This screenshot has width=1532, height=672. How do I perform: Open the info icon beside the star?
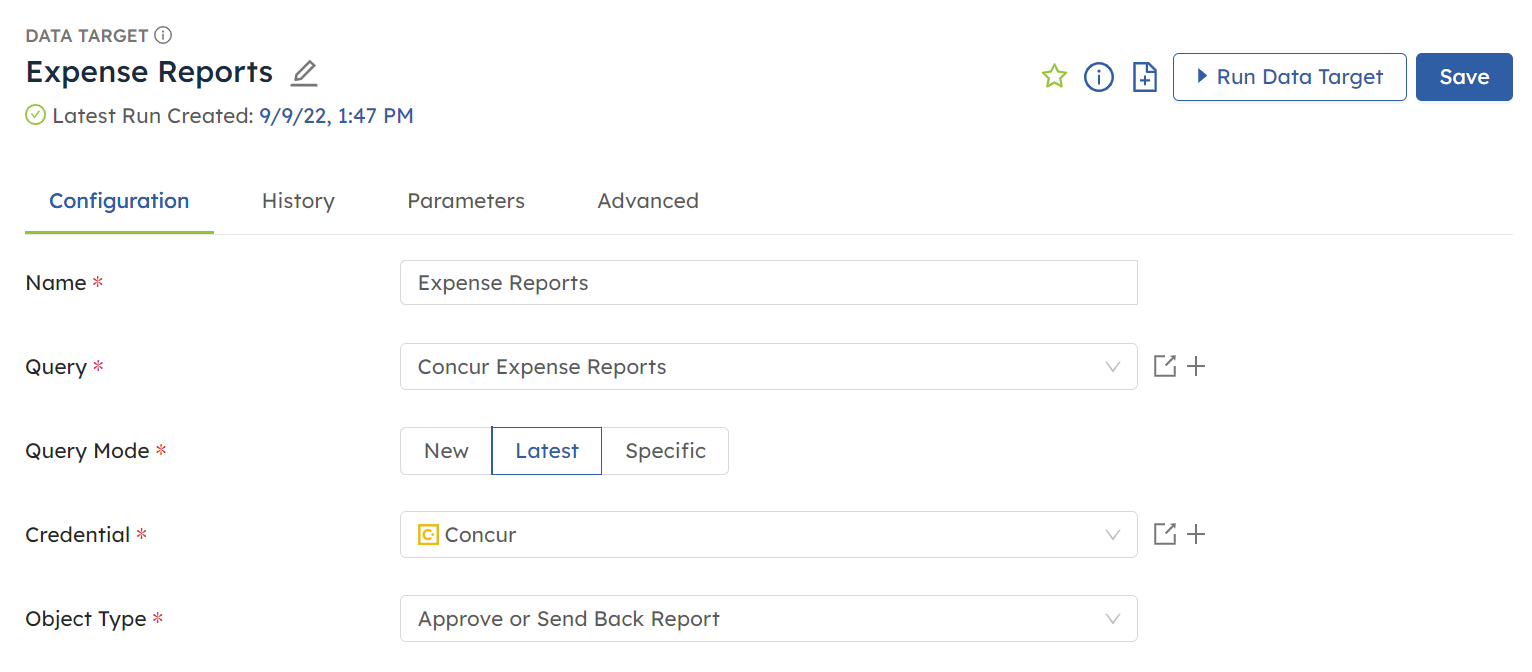[1098, 76]
